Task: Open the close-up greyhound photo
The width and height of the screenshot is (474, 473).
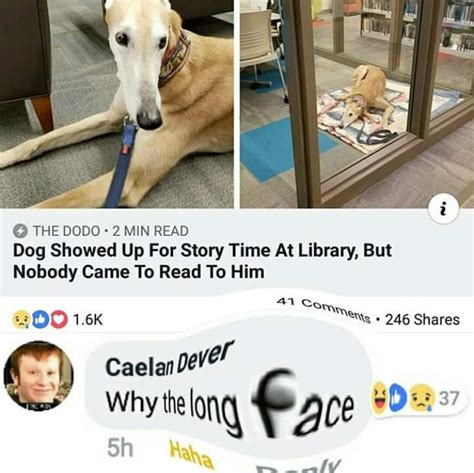Action: 117,104
